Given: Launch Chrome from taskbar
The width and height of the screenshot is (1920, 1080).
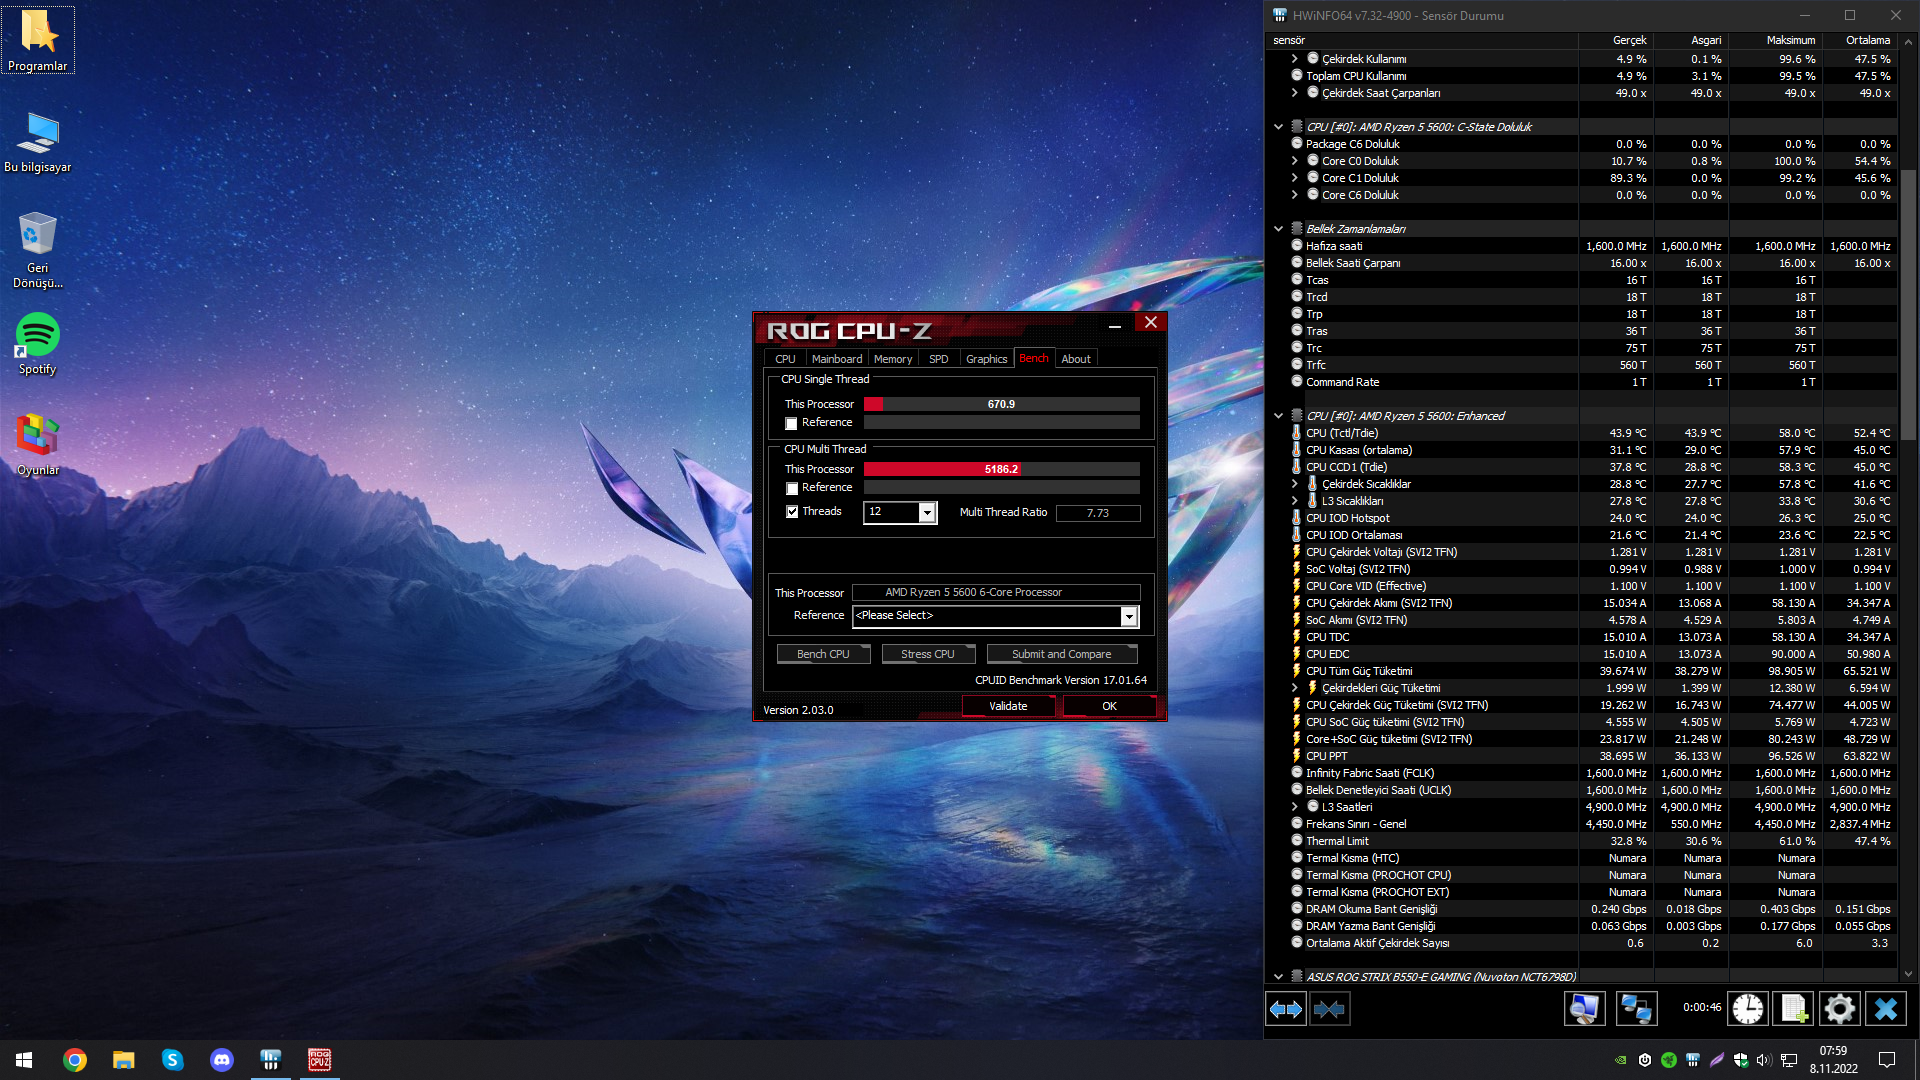Looking at the screenshot, I should click(74, 1060).
